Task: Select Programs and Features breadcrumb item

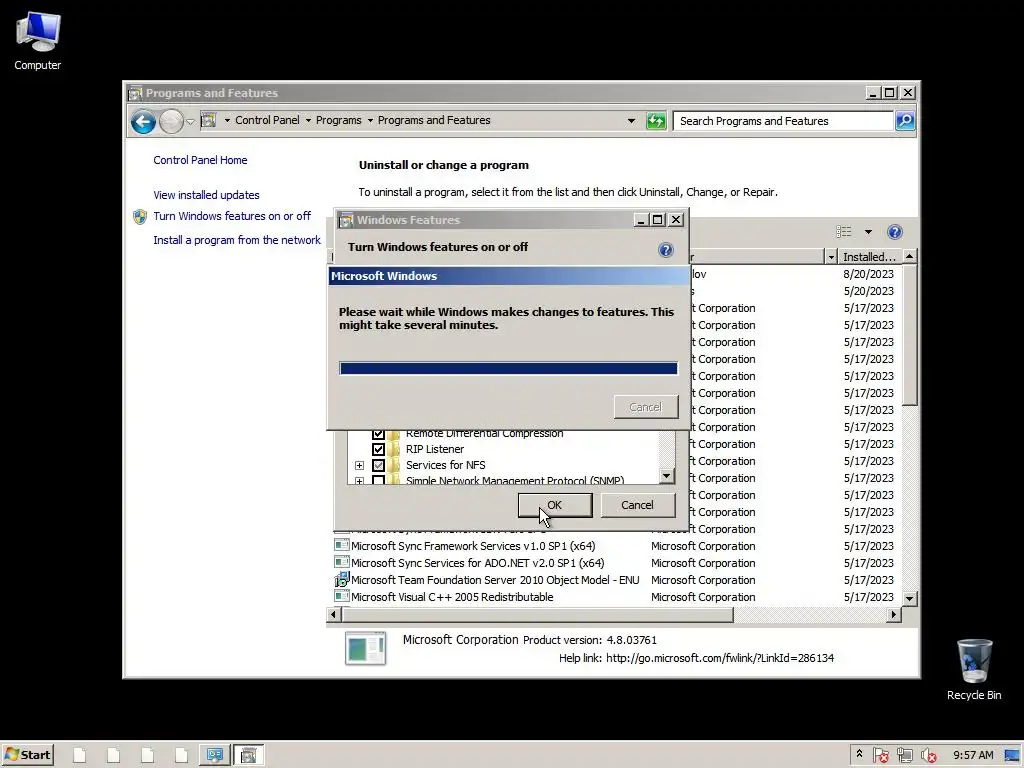Action: click(434, 120)
